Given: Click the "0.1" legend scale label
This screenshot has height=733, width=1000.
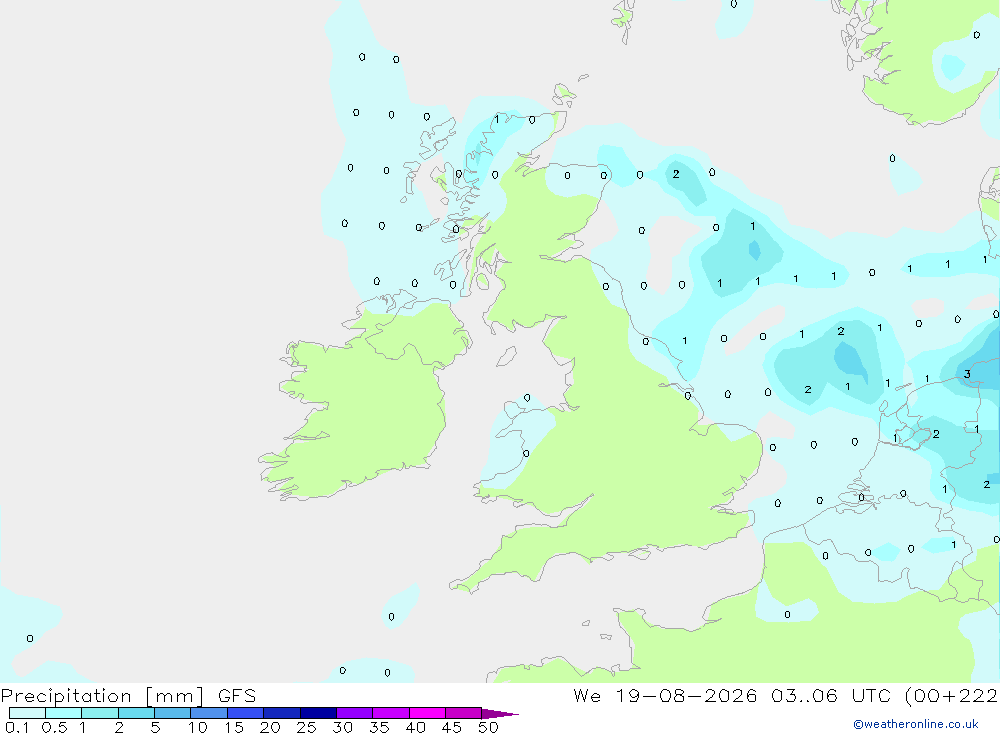Looking at the screenshot, I should (17, 727).
